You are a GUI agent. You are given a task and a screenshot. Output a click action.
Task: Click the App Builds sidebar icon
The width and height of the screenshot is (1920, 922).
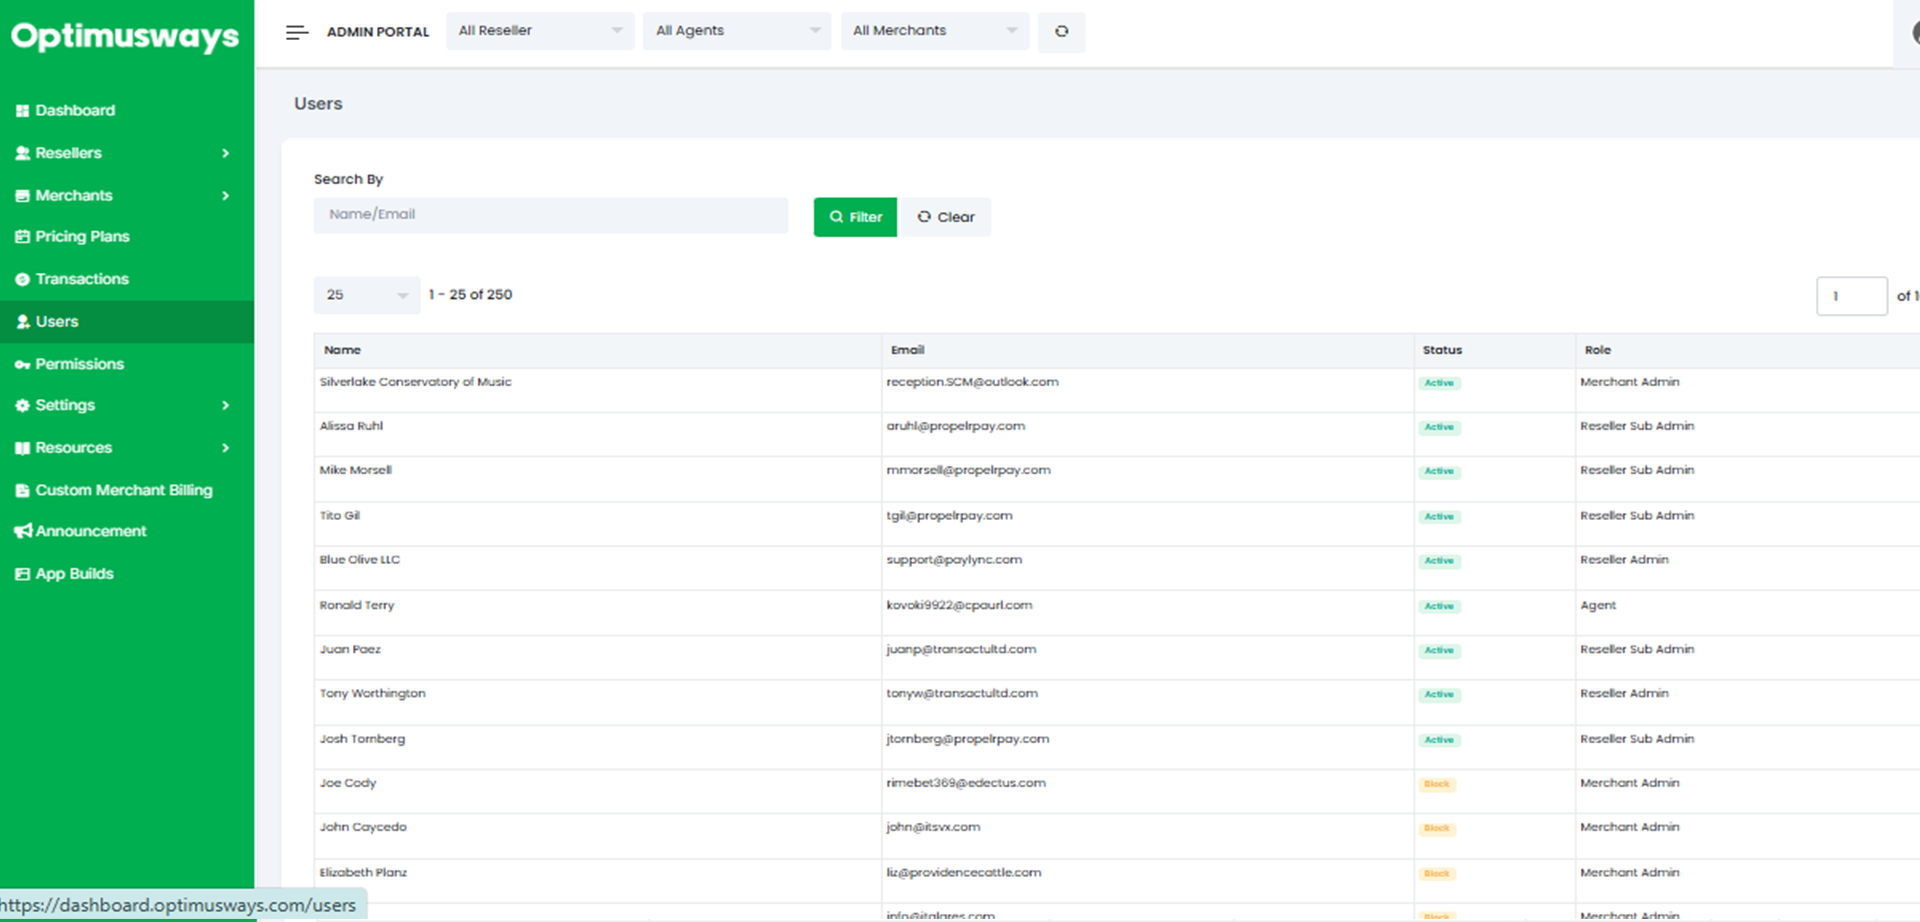pyautogui.click(x=22, y=574)
